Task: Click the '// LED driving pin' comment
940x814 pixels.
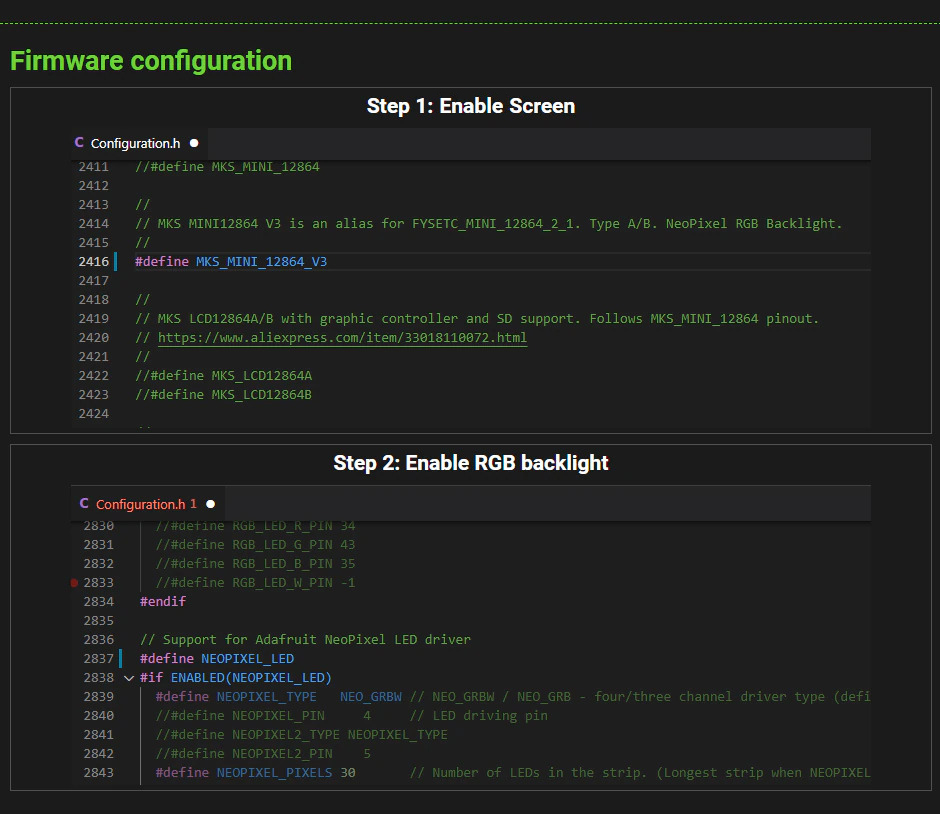Action: 478,716
